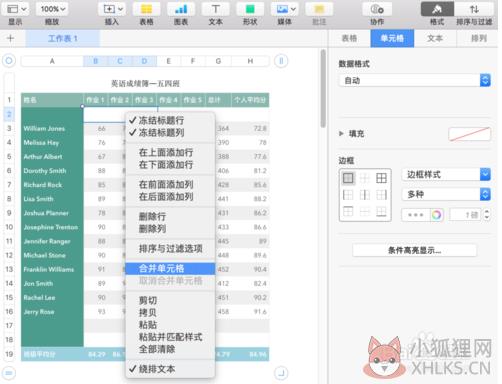Click the 图表 chart toolbar icon
Screen dimensions: 502x384
coord(181,9)
